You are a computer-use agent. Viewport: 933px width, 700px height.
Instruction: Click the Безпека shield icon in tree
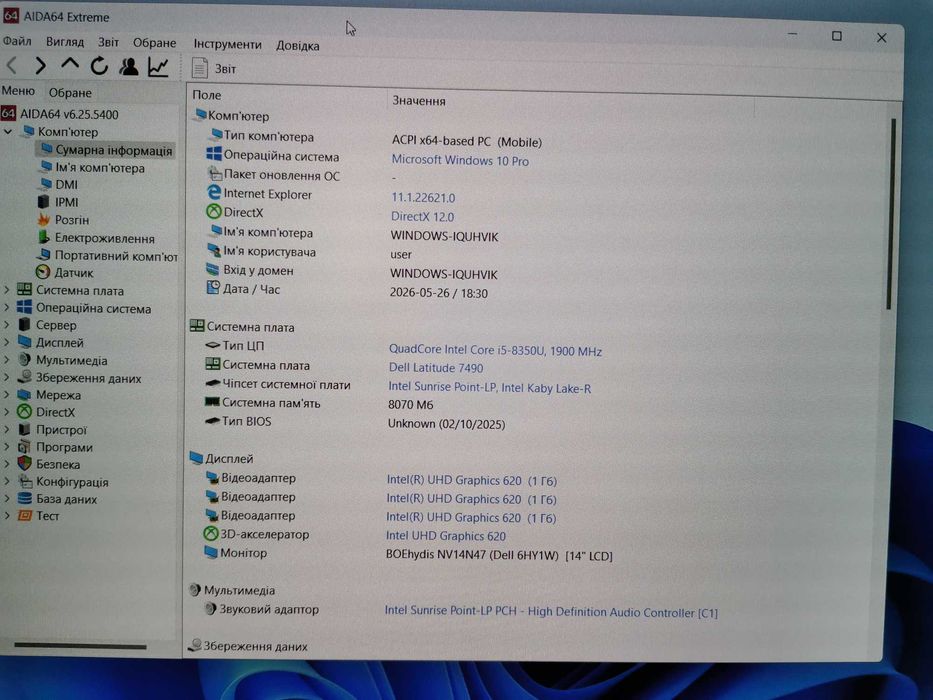(x=24, y=463)
